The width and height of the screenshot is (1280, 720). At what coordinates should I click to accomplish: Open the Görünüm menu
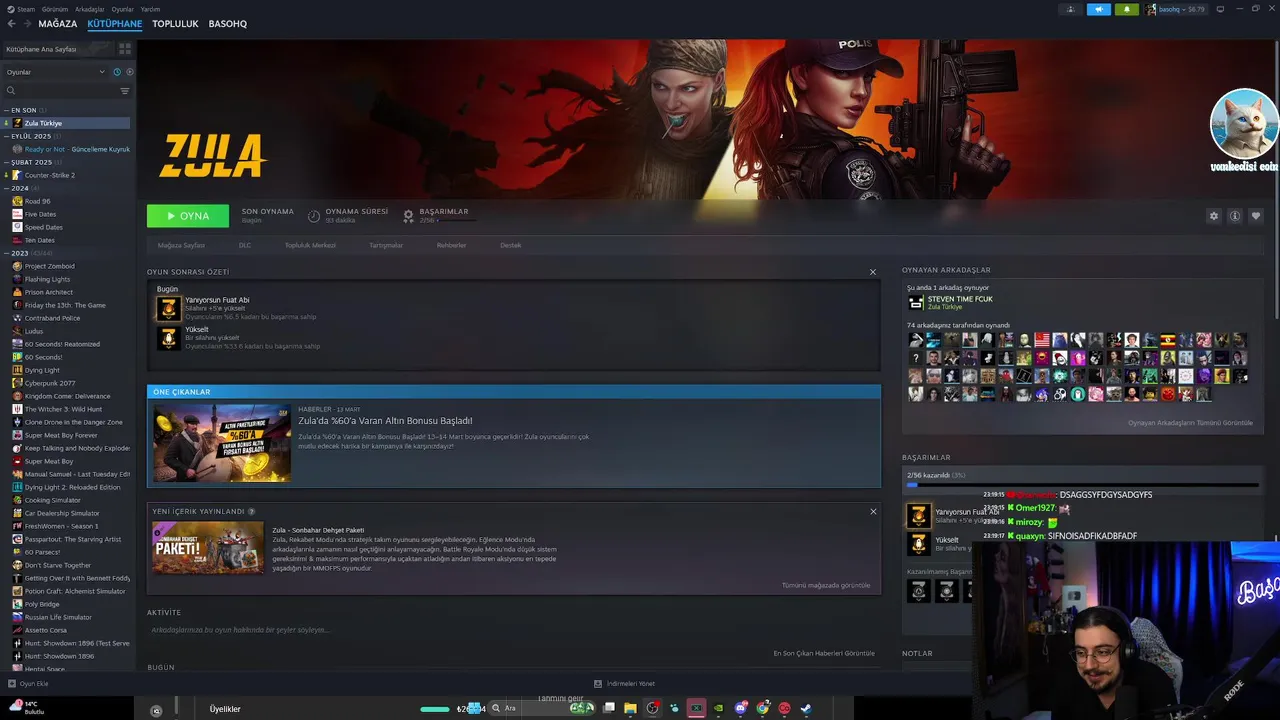coord(55,9)
